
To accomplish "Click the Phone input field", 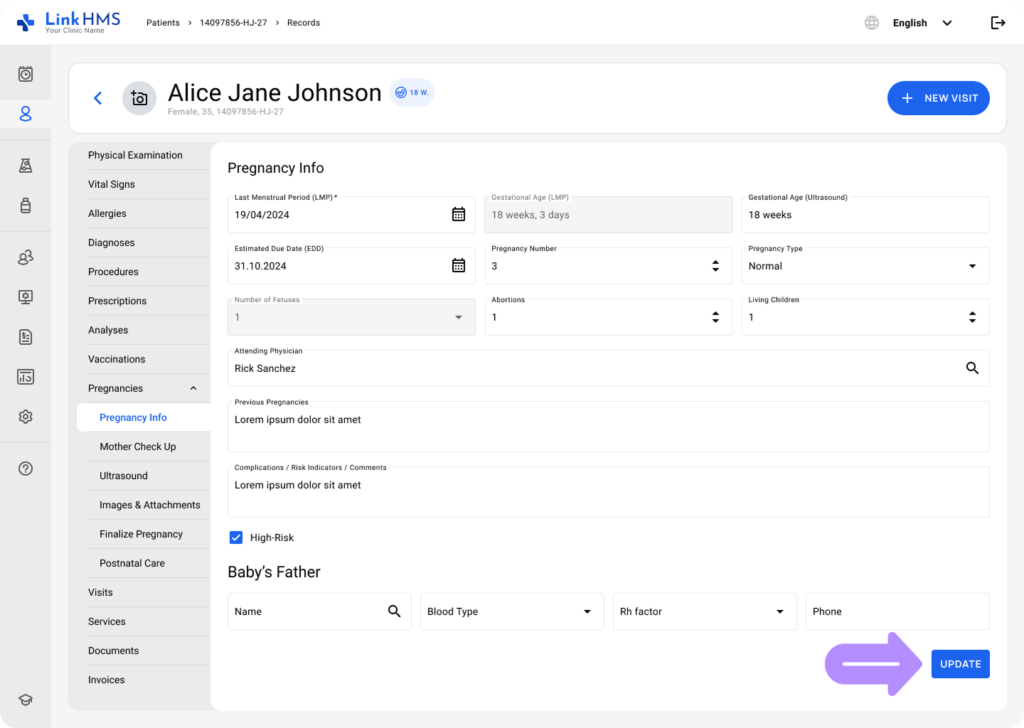I will (x=896, y=612).
